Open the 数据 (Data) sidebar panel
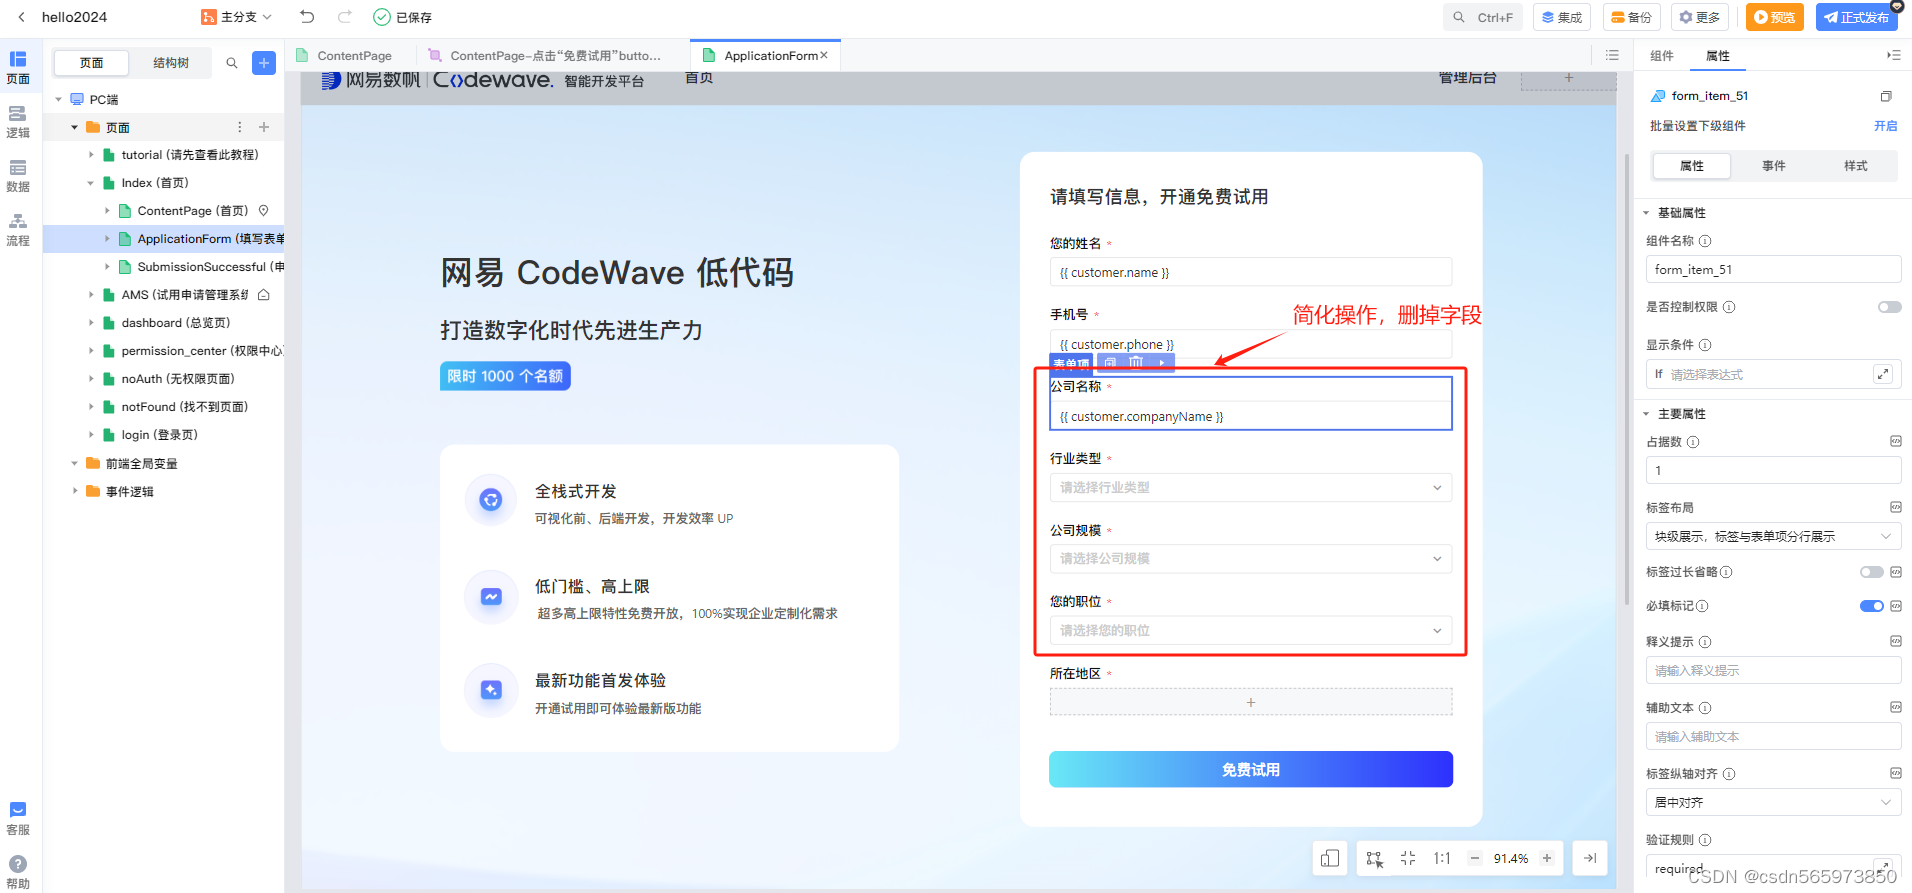 [18, 176]
